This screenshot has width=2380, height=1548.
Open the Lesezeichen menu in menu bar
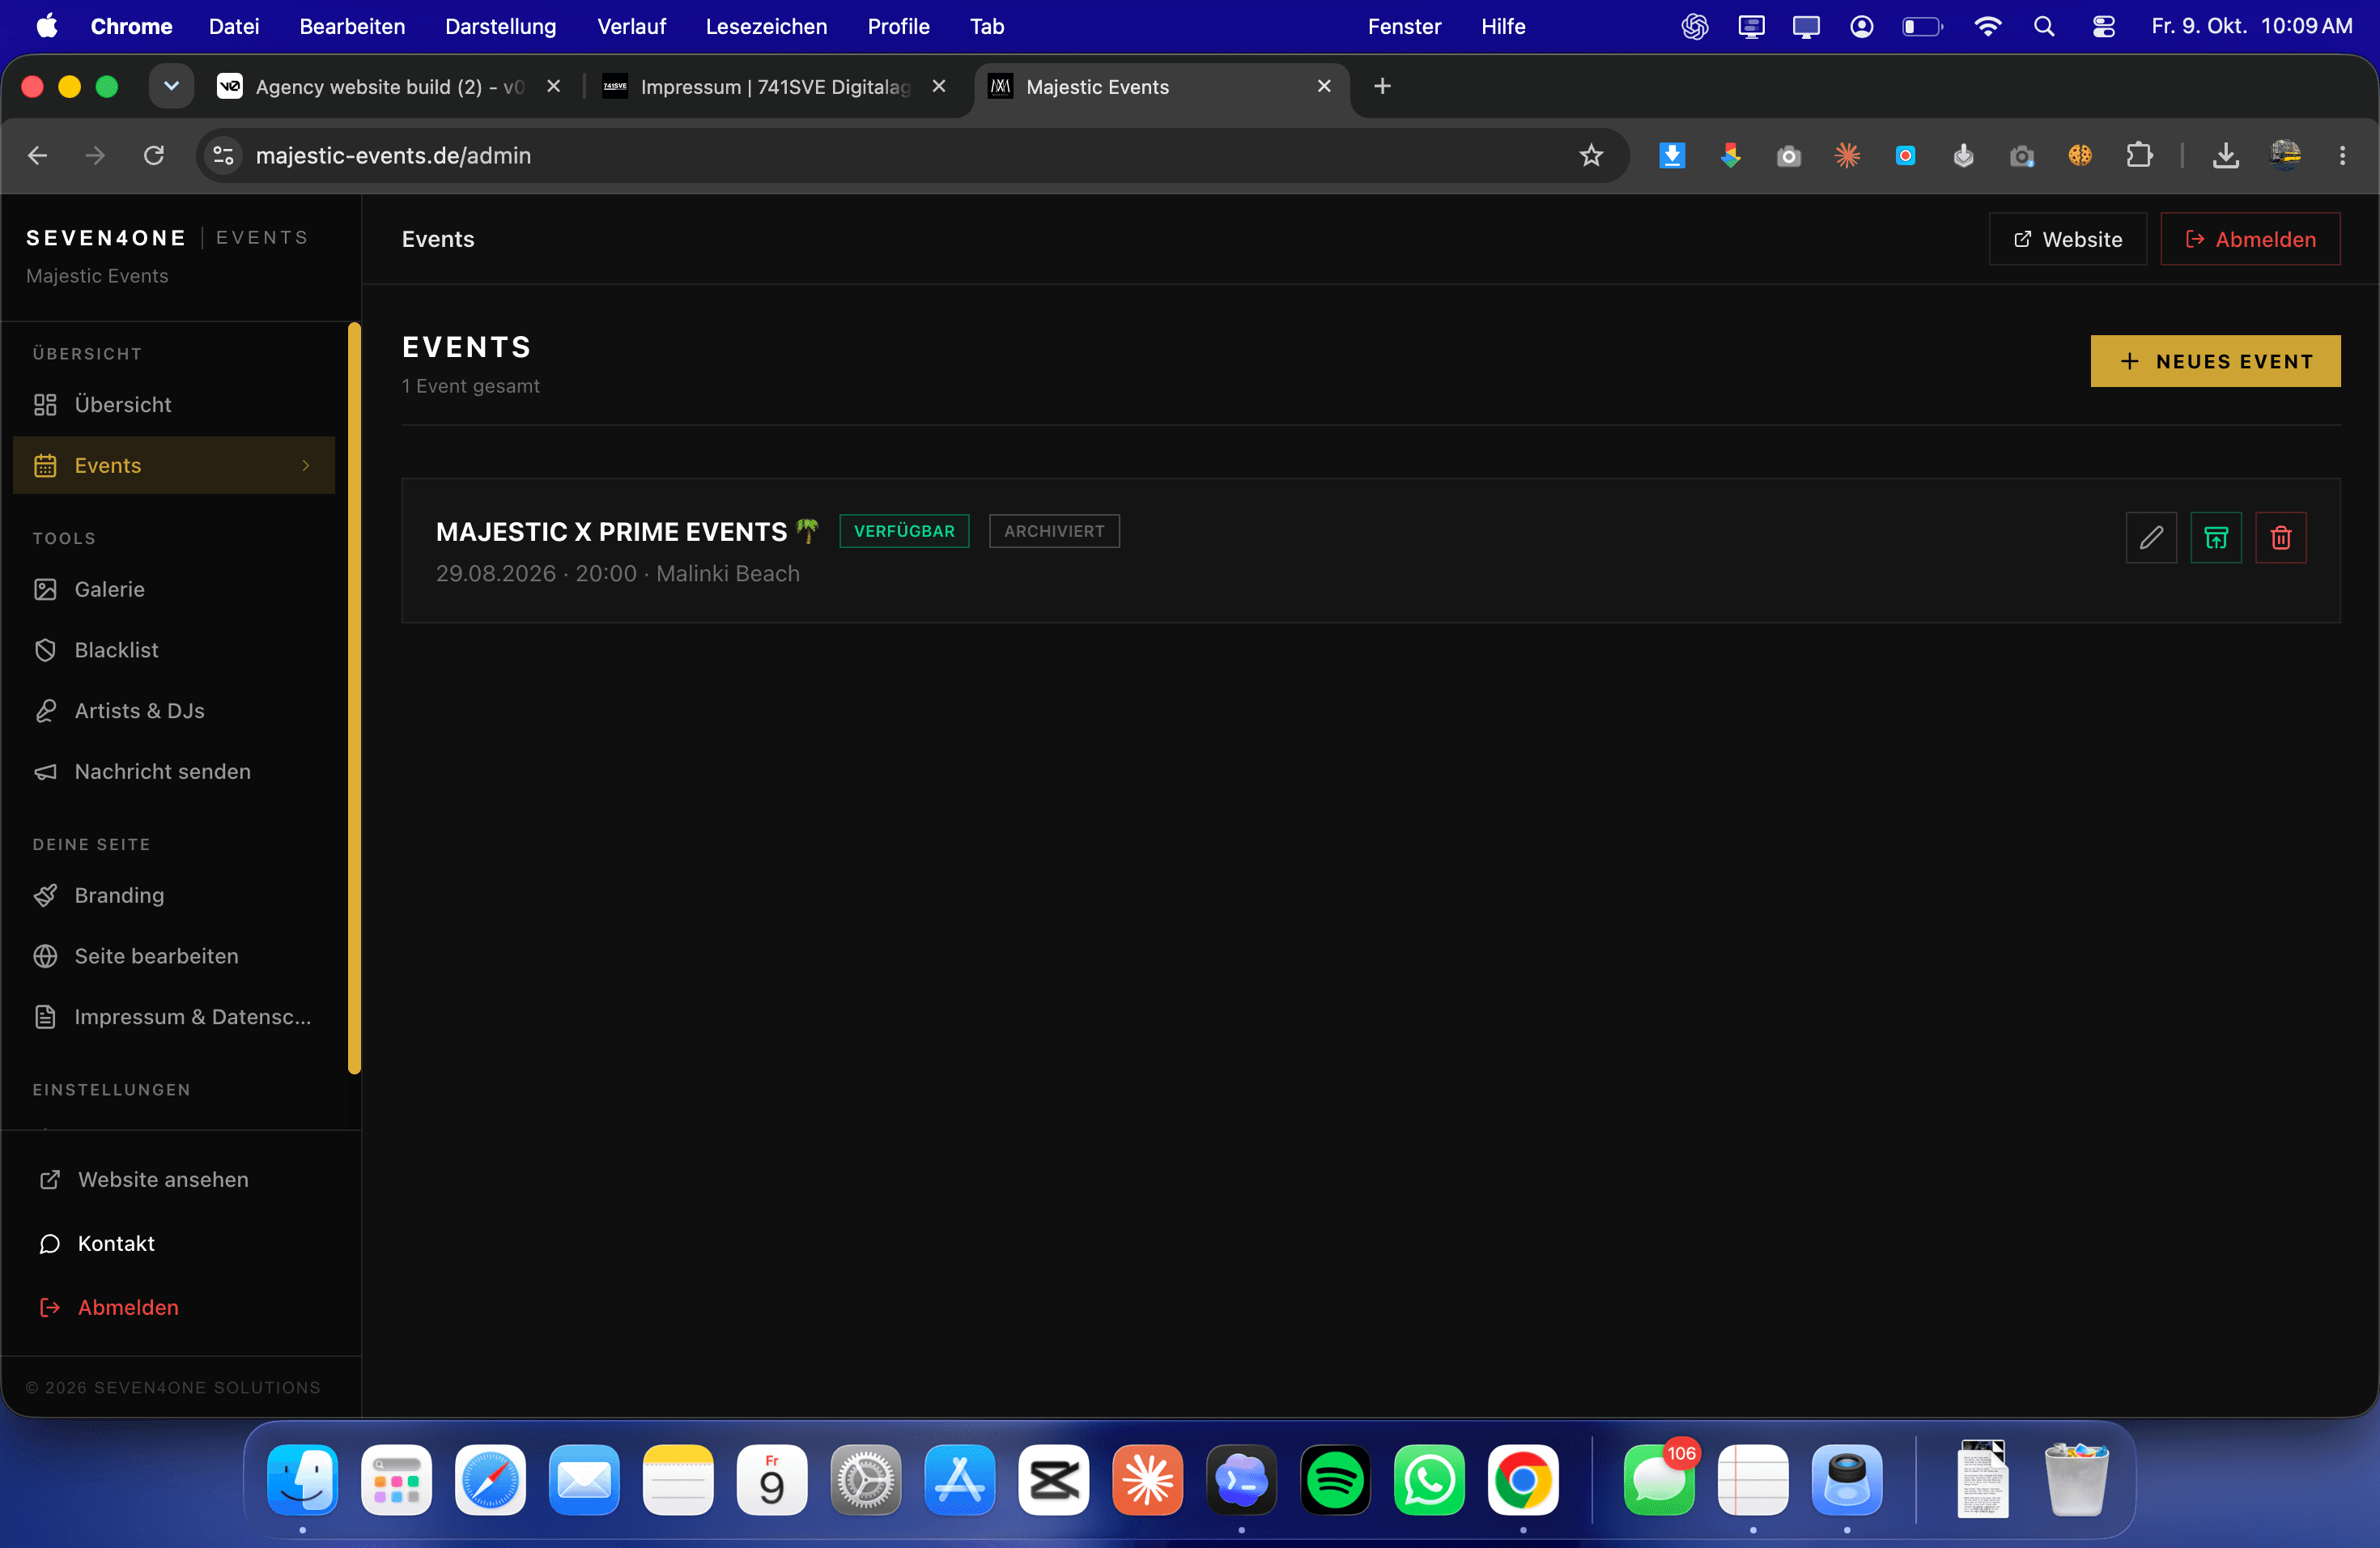click(x=766, y=26)
